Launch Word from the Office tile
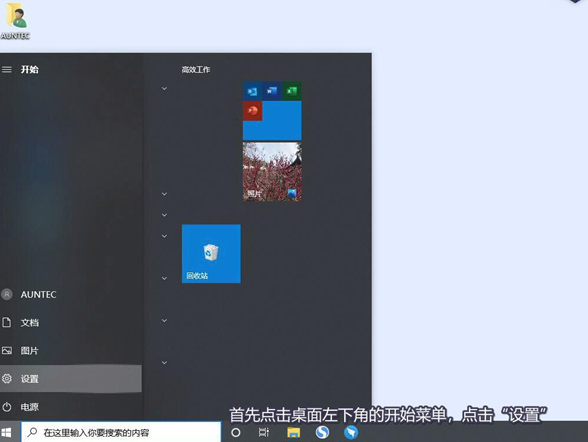Viewport: 588px width, 442px height. (272, 91)
